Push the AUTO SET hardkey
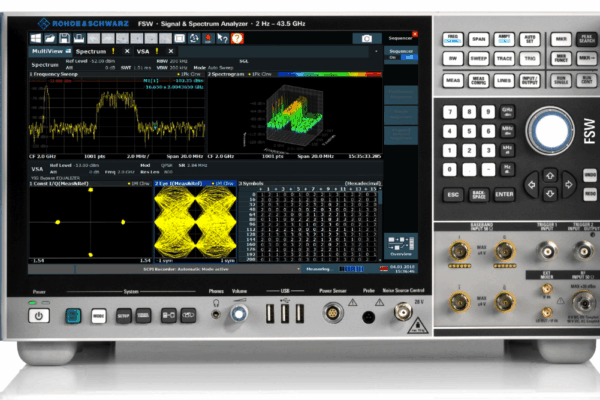The width and height of the screenshot is (600, 400). (530, 39)
